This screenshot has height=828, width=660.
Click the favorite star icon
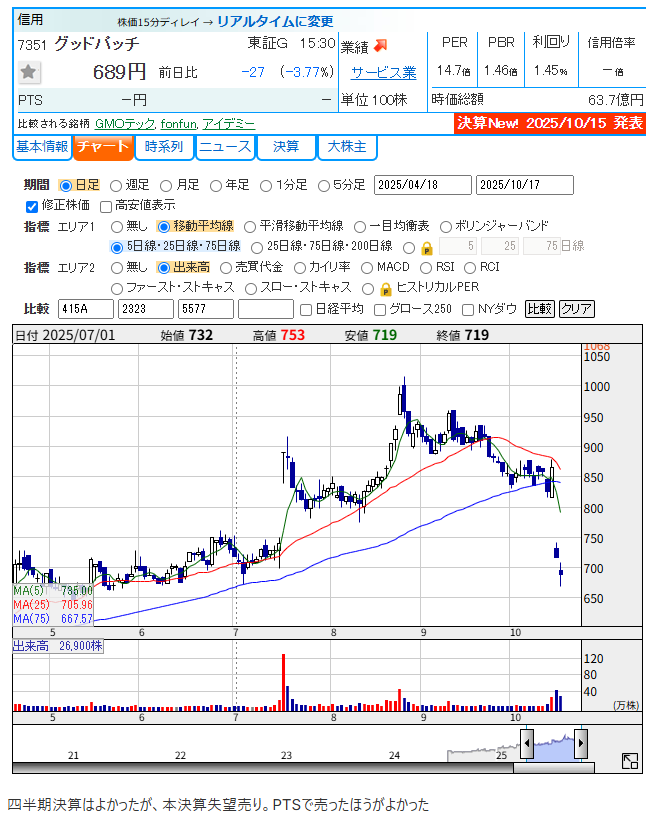pos(29,72)
